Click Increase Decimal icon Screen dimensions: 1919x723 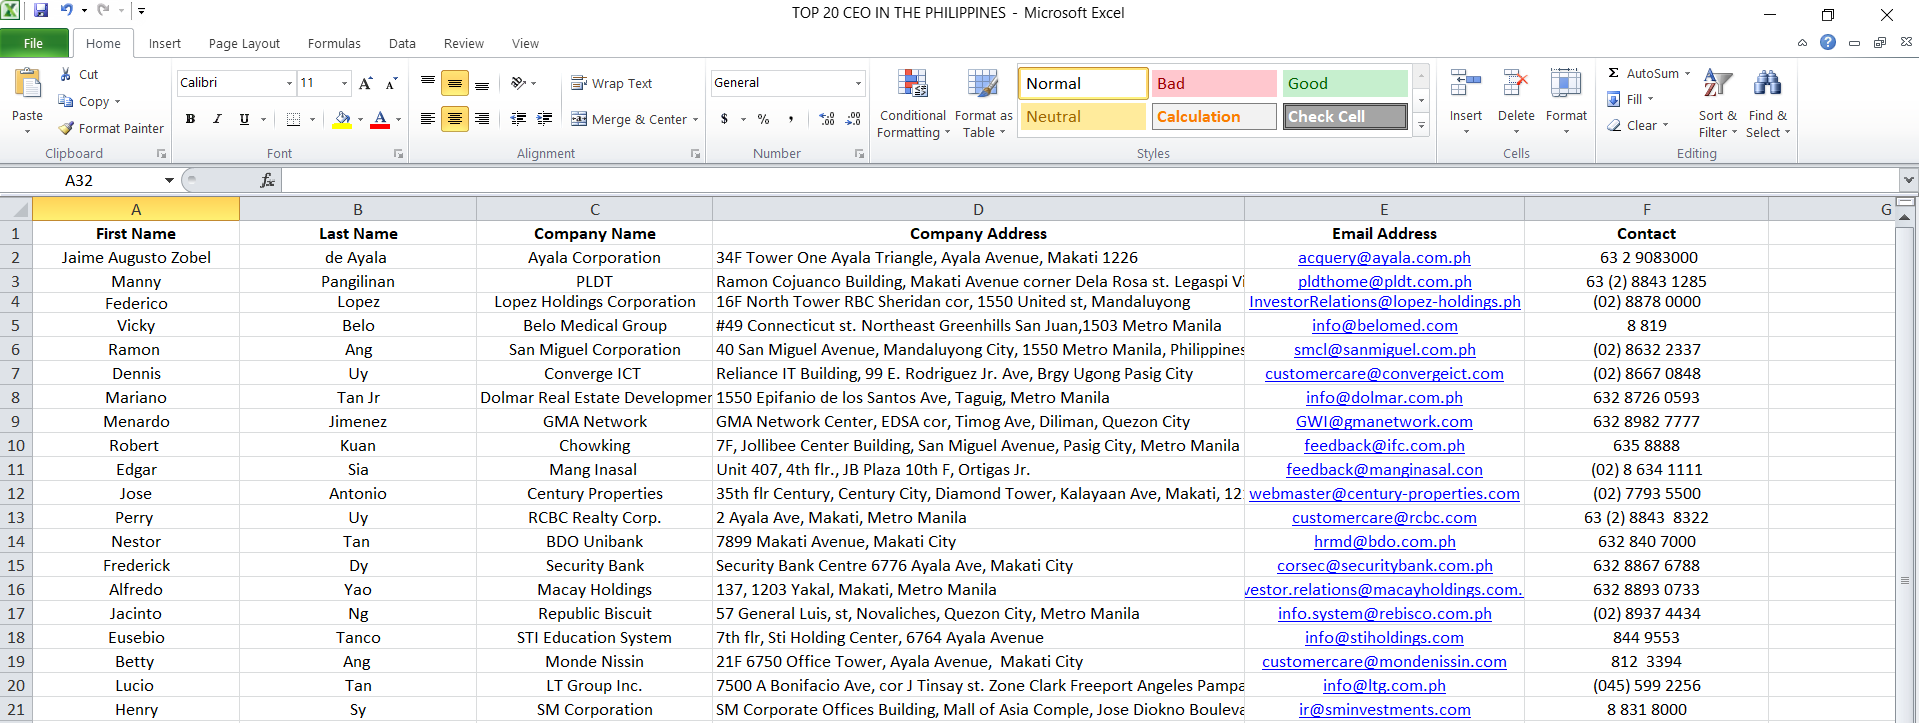[x=827, y=119]
